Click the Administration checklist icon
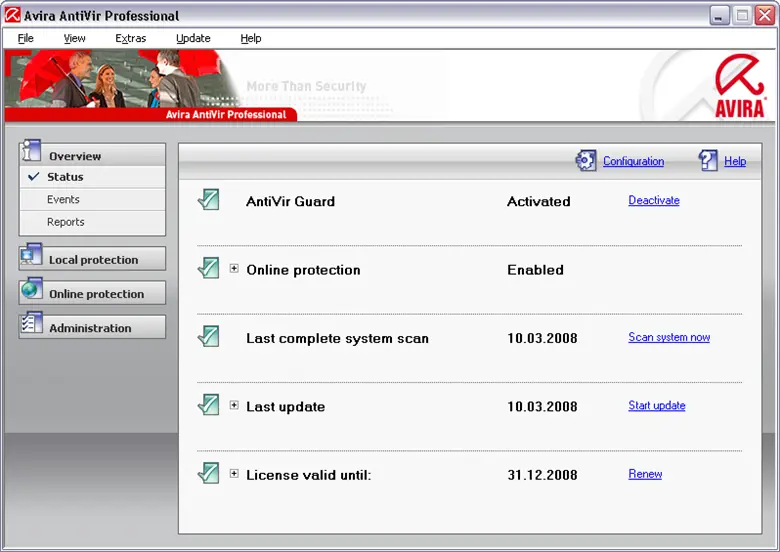This screenshot has width=780, height=552. click(x=31, y=325)
